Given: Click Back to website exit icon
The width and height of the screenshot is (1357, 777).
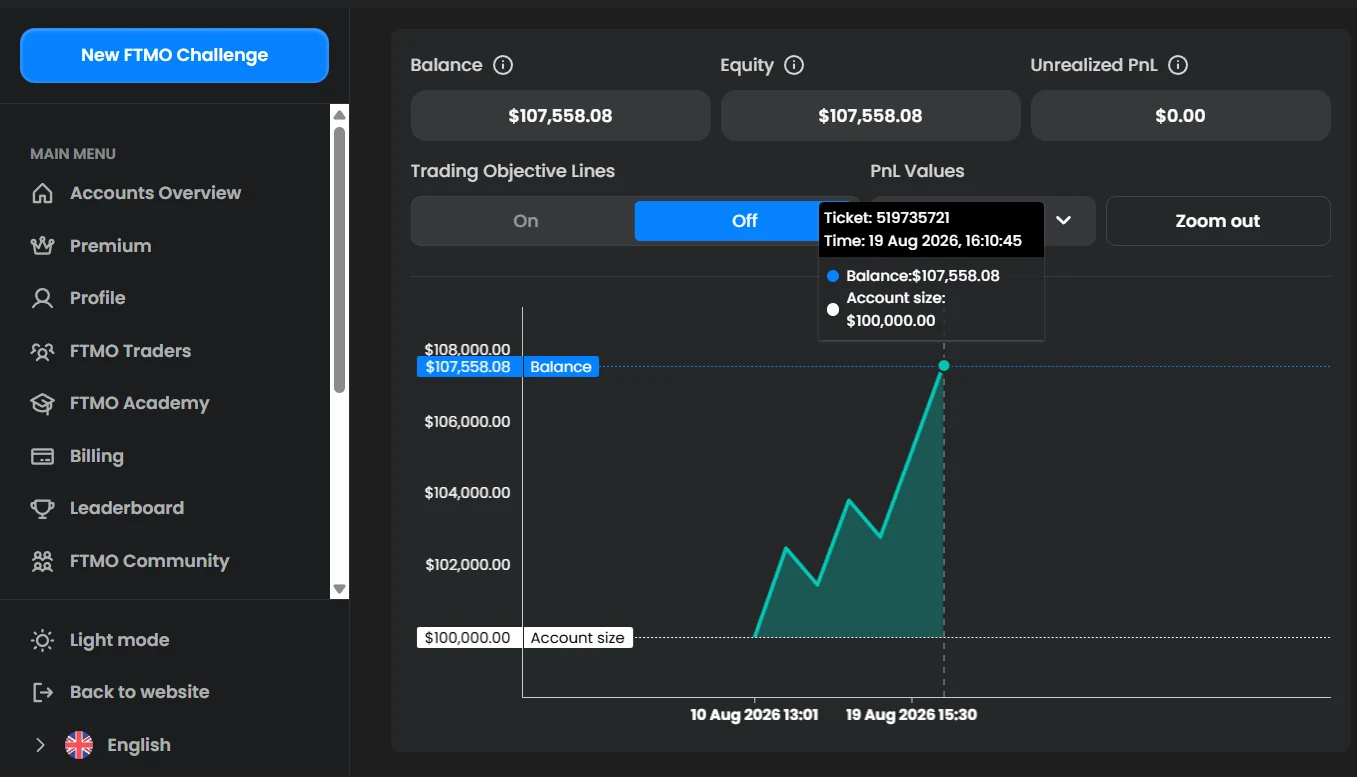Looking at the screenshot, I should 42,692.
